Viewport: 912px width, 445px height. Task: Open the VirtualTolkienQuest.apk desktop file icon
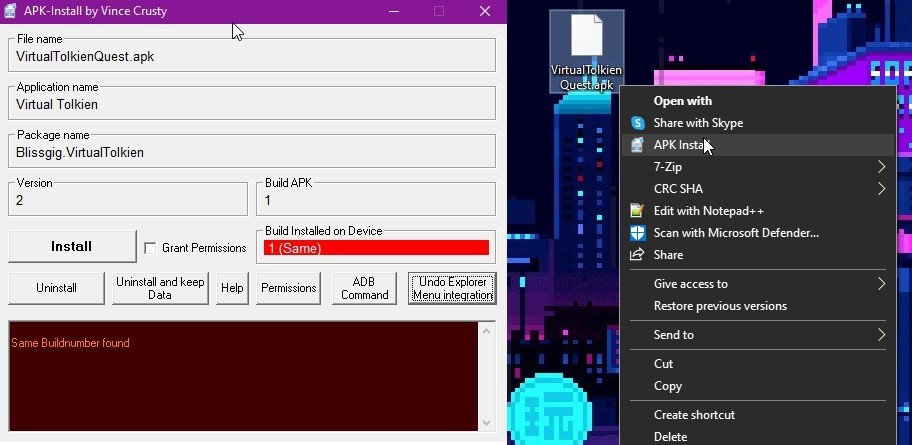tap(587, 38)
